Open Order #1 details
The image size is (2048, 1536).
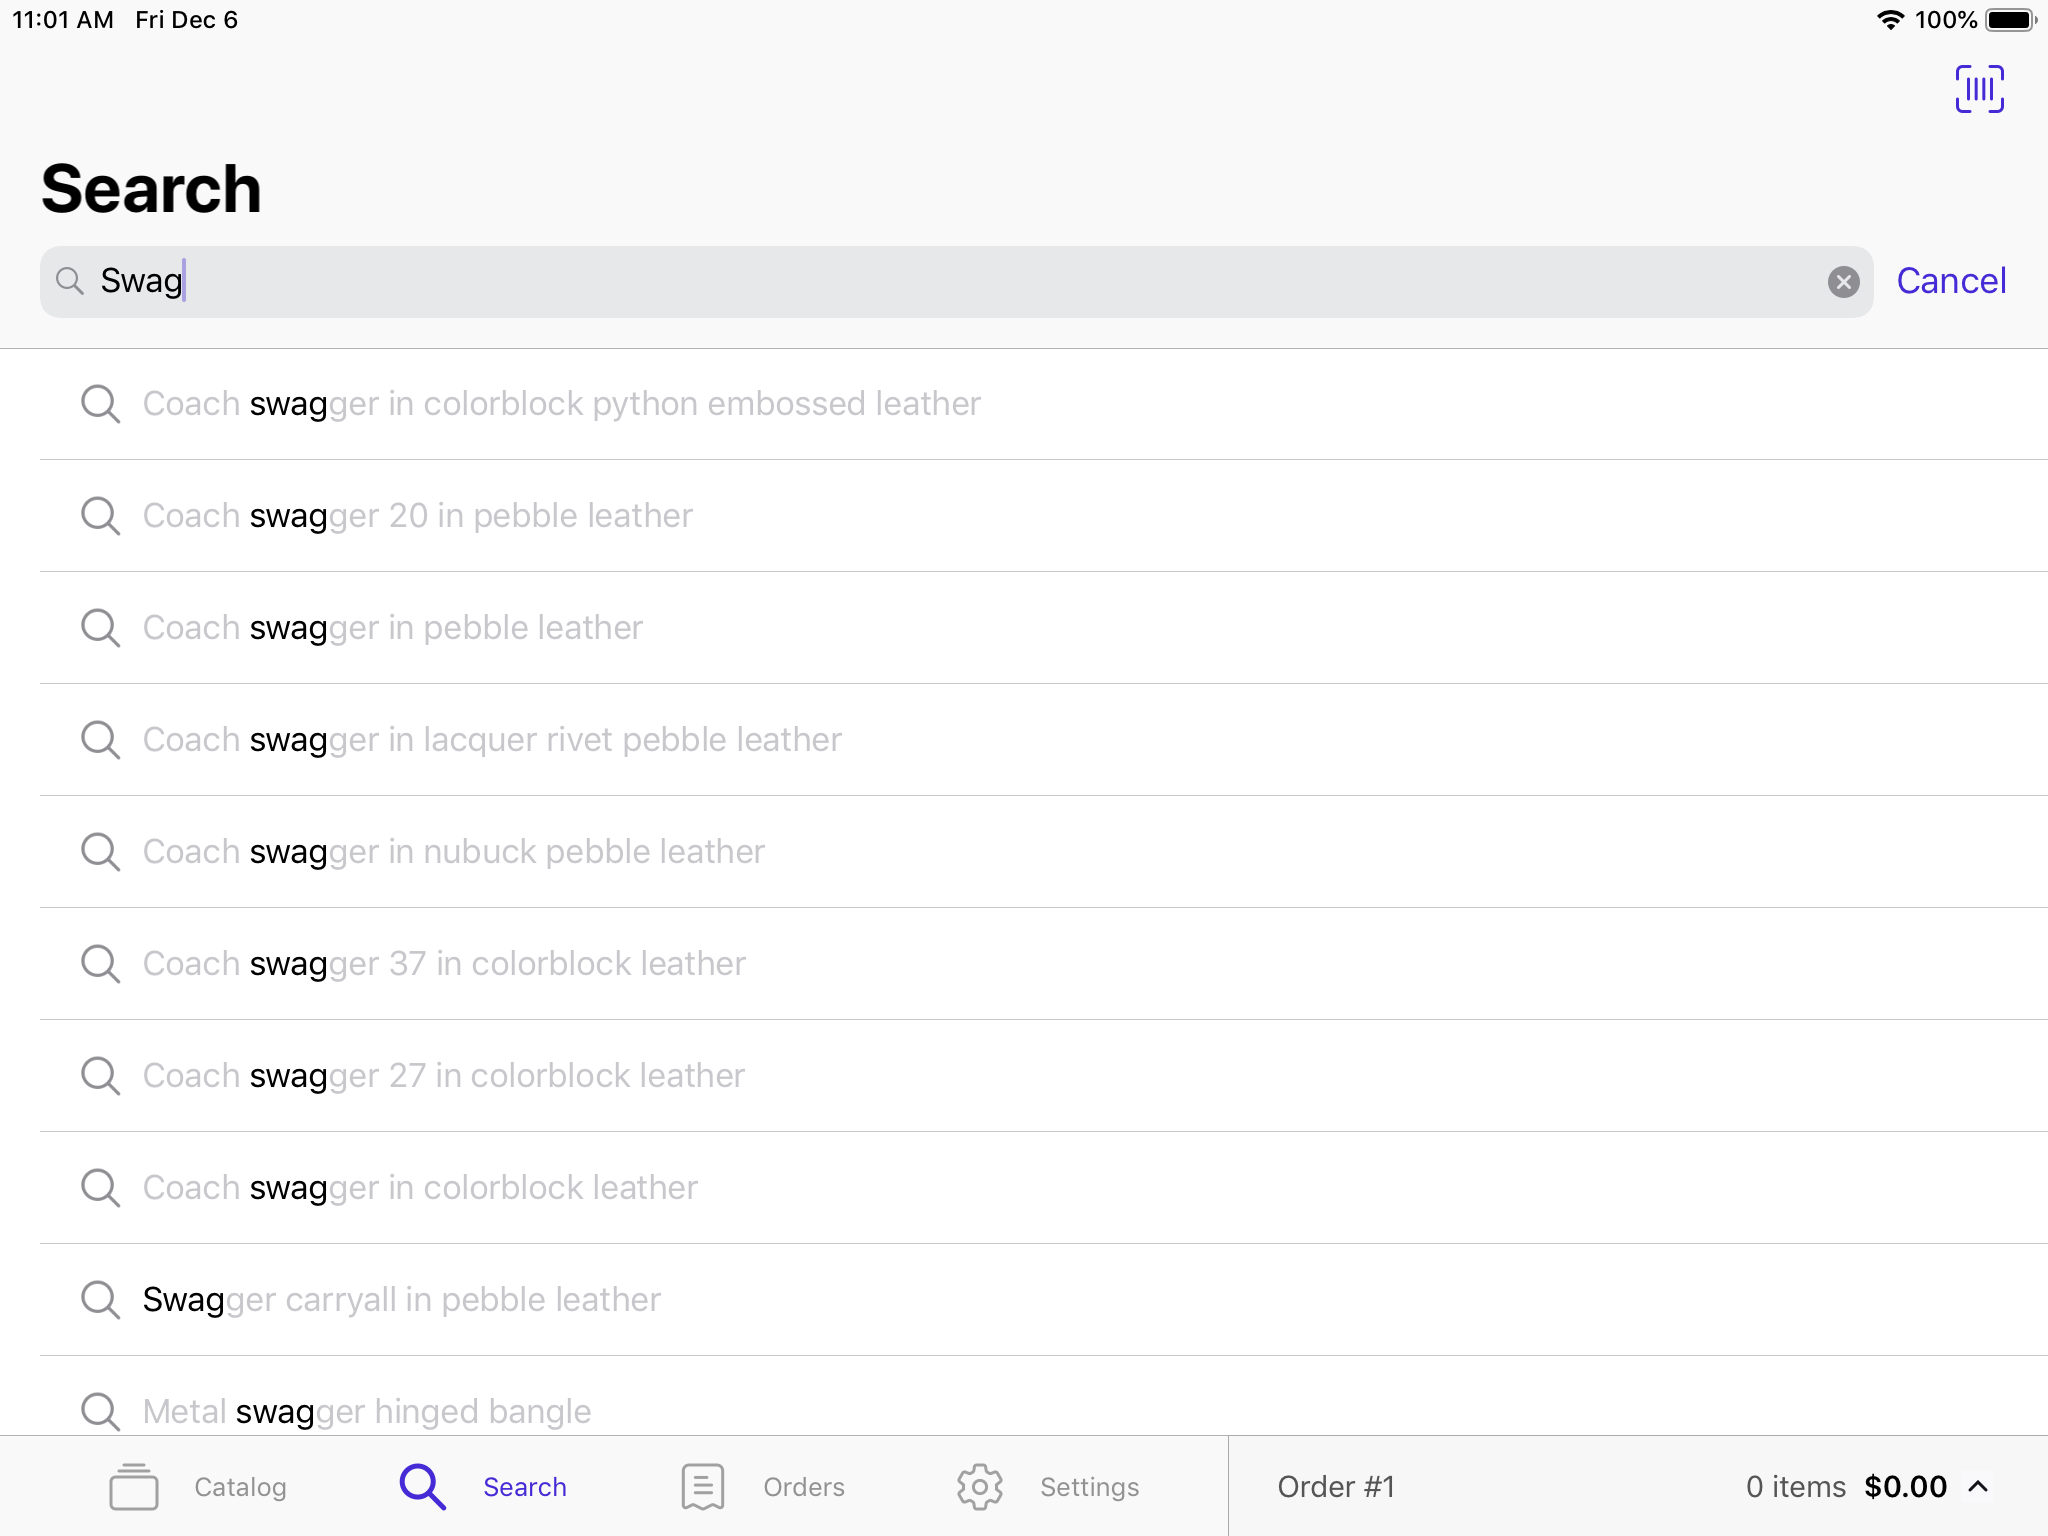1336,1487
